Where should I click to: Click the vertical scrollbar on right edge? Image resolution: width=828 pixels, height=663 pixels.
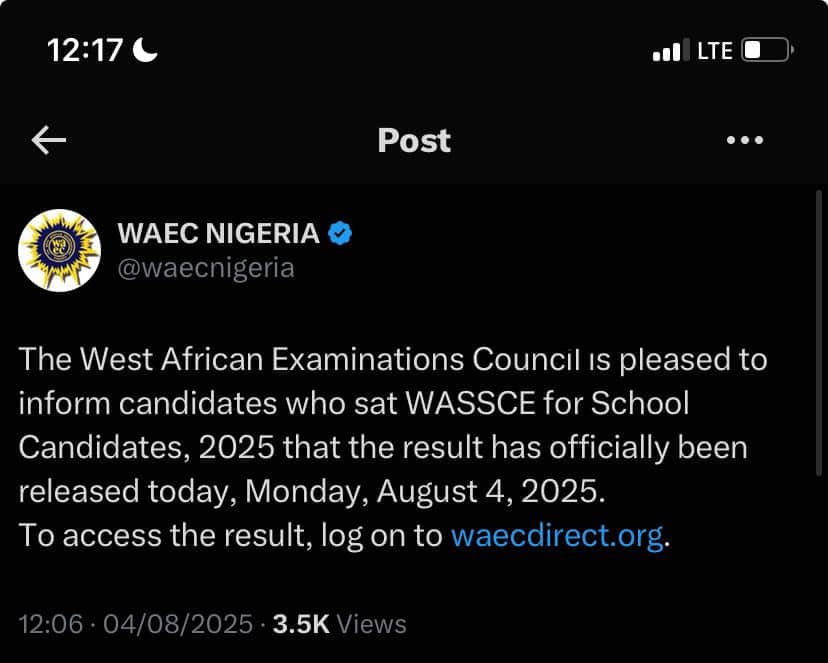coord(819,333)
